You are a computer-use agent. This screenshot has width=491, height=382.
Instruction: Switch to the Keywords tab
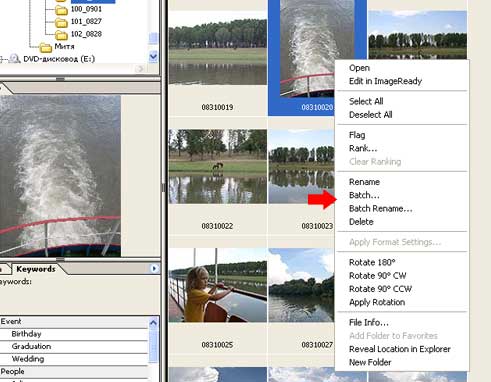point(36,269)
